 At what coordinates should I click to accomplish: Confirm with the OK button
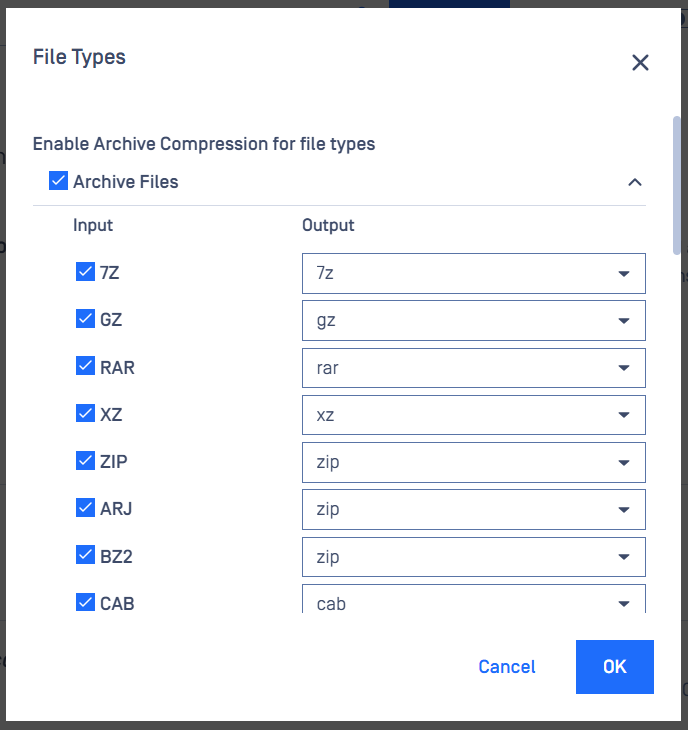[614, 667]
